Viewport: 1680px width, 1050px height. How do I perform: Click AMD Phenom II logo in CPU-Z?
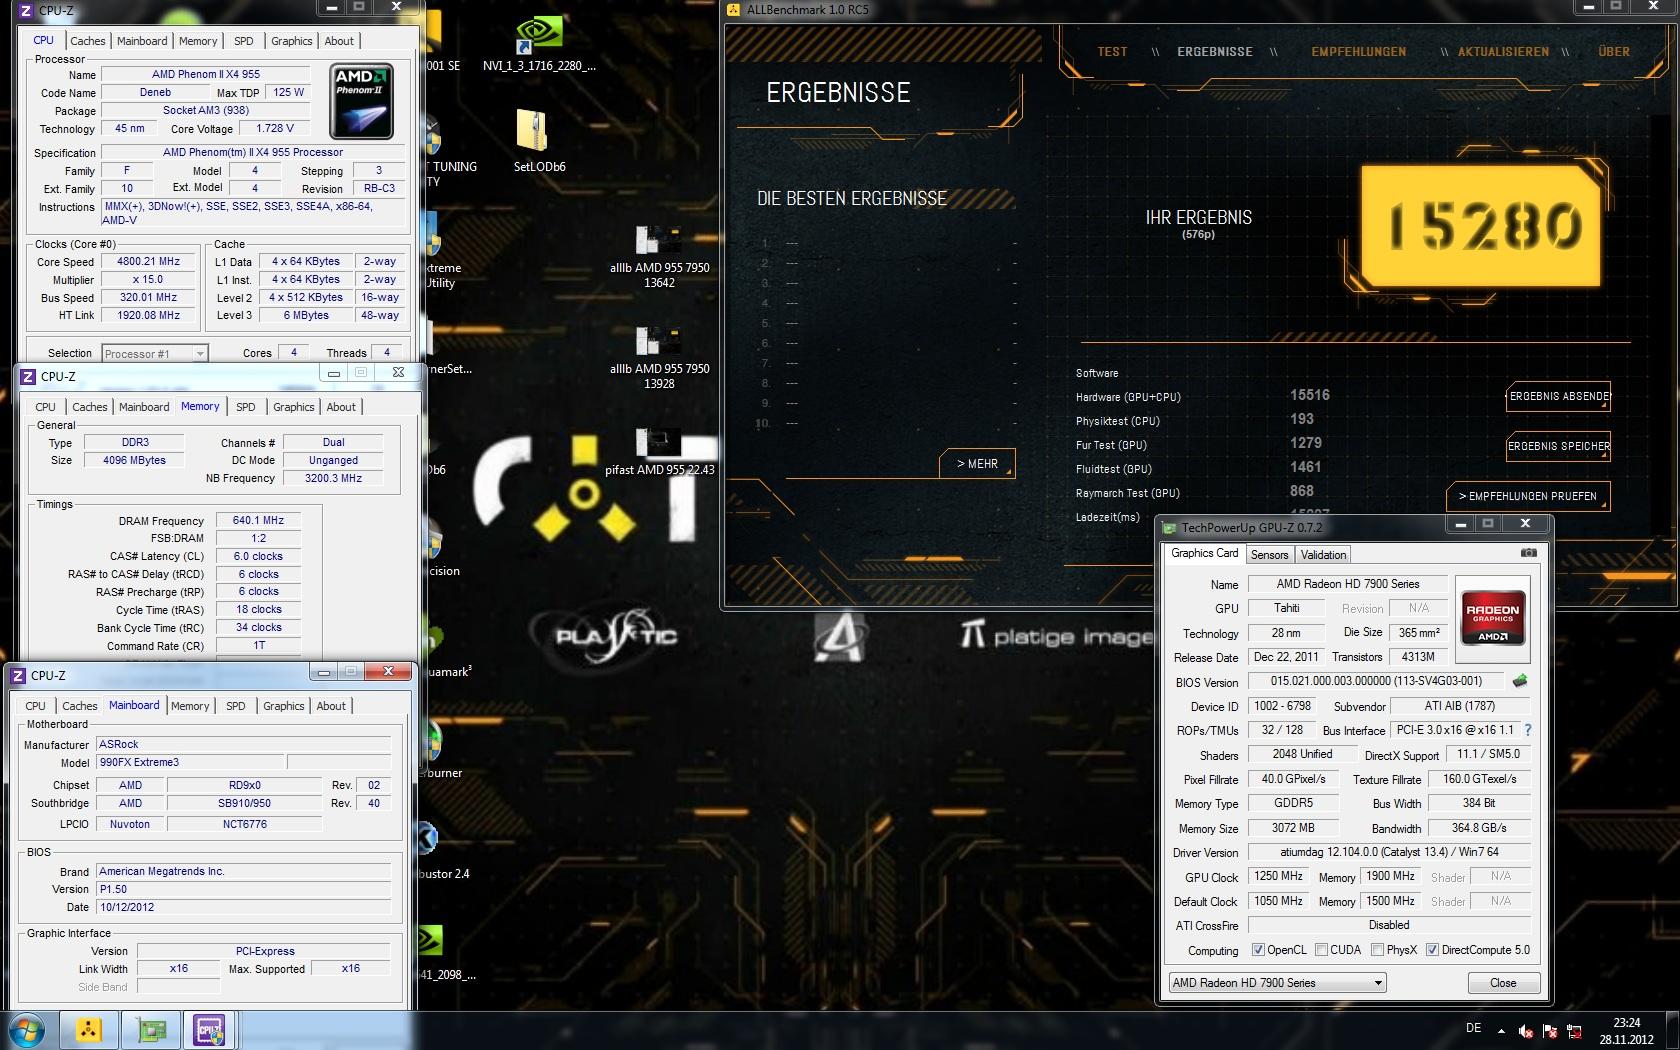[x=361, y=102]
